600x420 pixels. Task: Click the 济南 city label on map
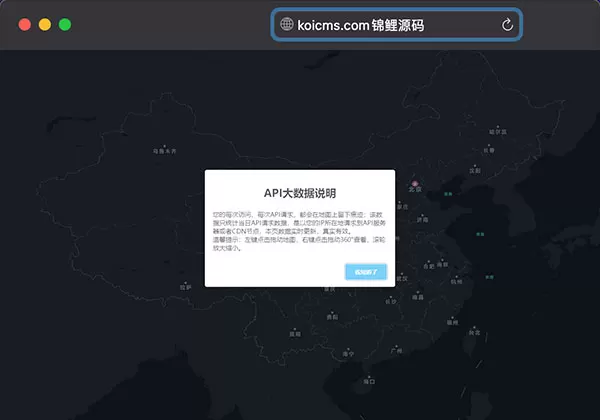pos(422,220)
